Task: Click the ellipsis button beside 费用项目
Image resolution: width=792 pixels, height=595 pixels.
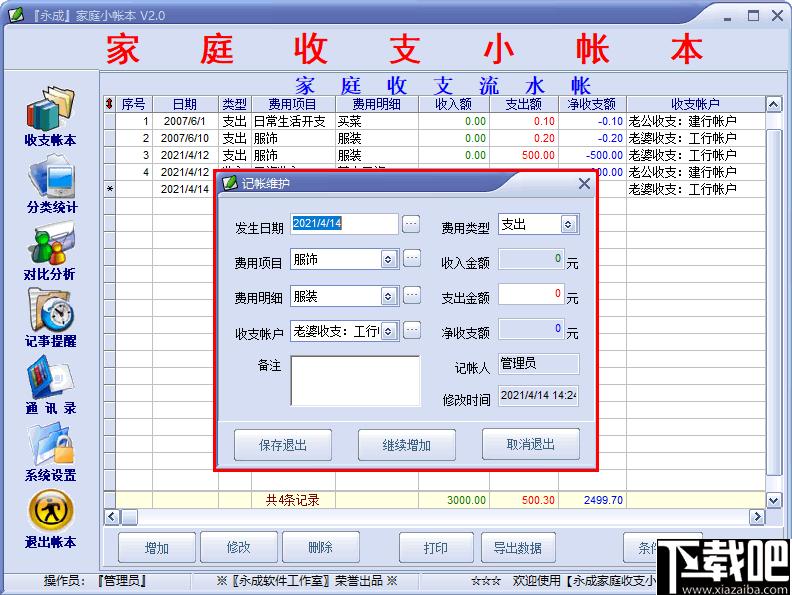Action: pos(412,259)
